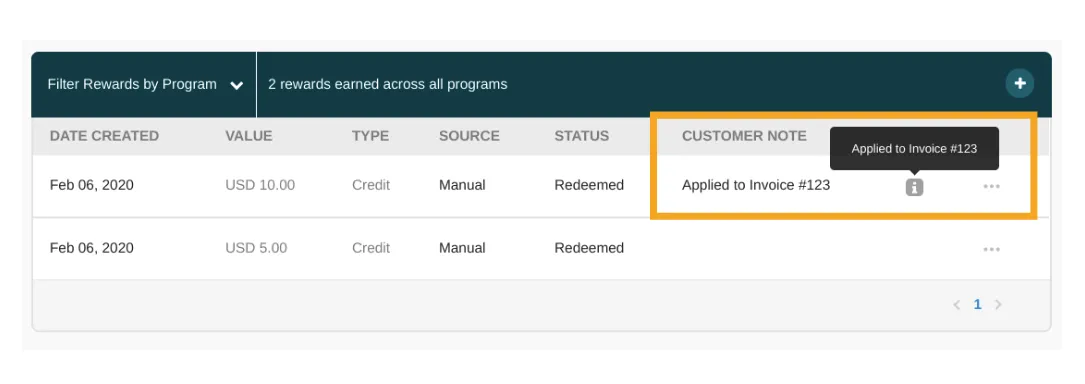1085x384 pixels.
Task: Select page 1 in pagination
Action: click(x=977, y=304)
